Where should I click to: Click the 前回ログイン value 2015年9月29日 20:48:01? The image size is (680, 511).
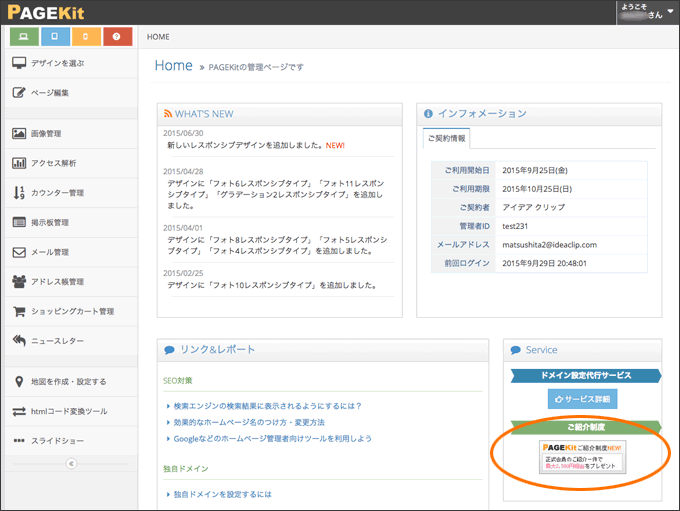click(x=544, y=264)
